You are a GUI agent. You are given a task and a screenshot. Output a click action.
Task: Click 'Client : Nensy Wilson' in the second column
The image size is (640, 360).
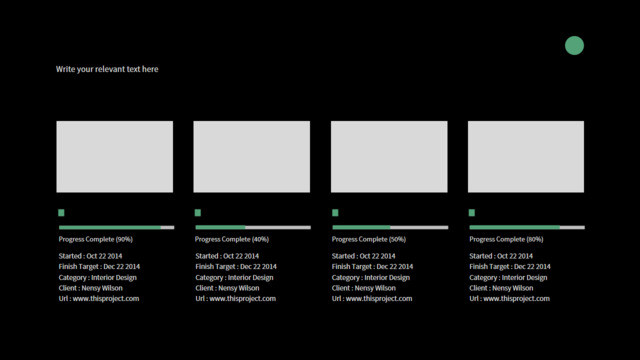[227, 288]
